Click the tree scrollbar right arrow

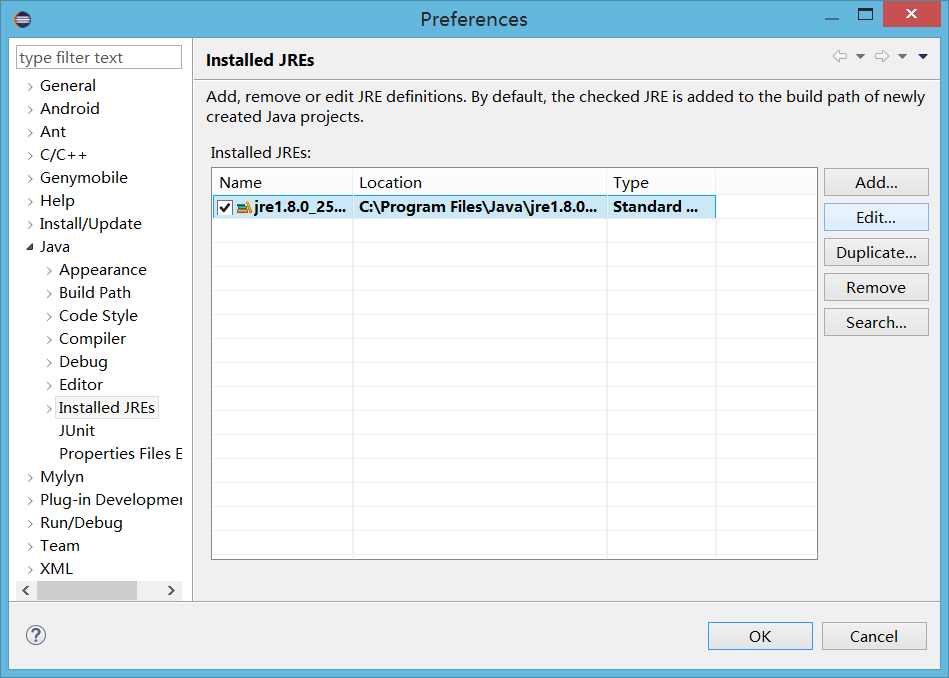[x=171, y=591]
